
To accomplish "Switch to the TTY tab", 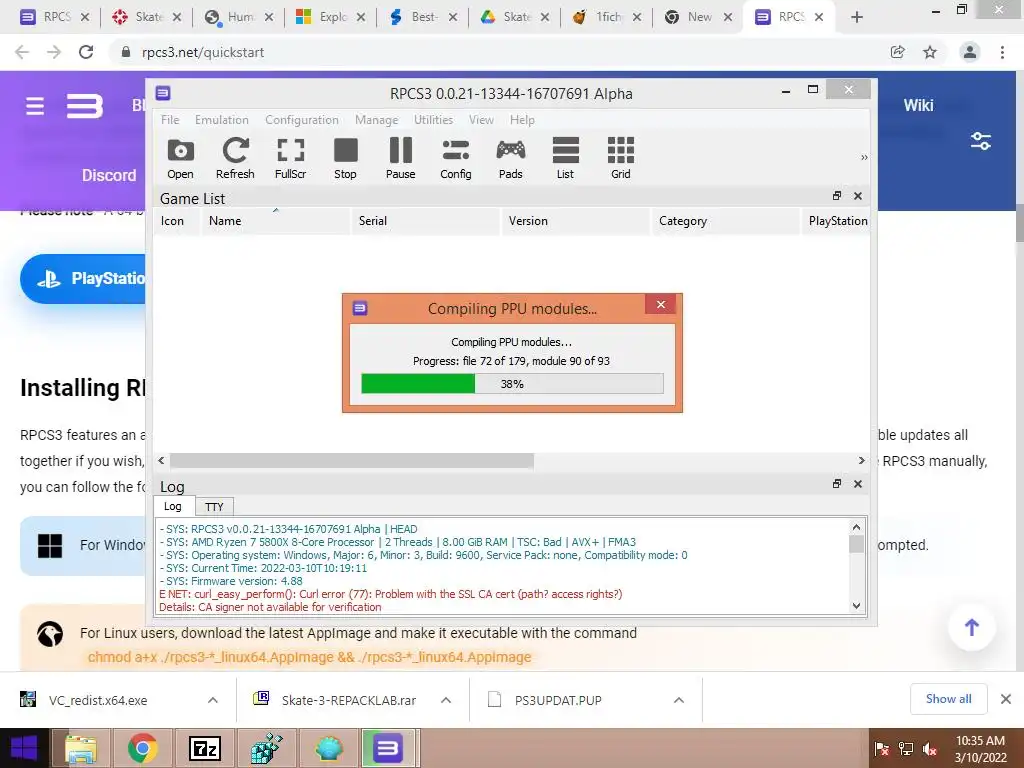I will [x=214, y=507].
